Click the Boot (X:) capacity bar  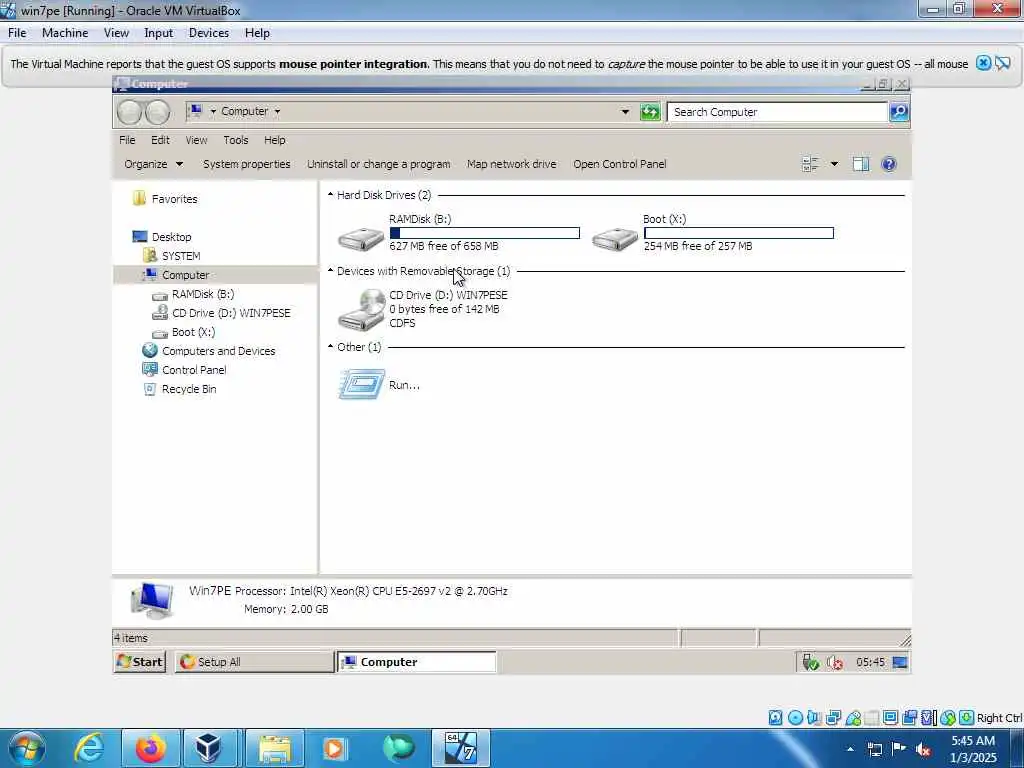(739, 233)
